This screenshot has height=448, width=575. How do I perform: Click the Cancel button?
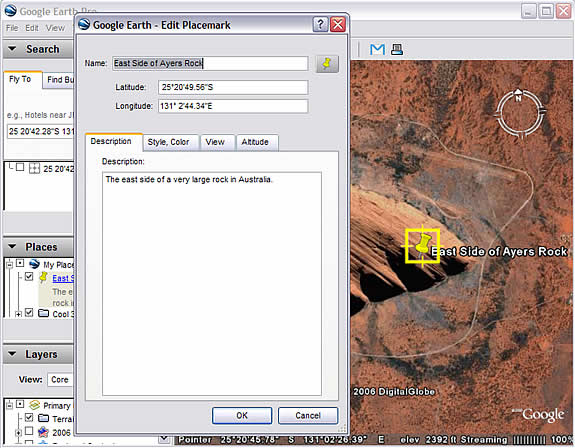(308, 415)
